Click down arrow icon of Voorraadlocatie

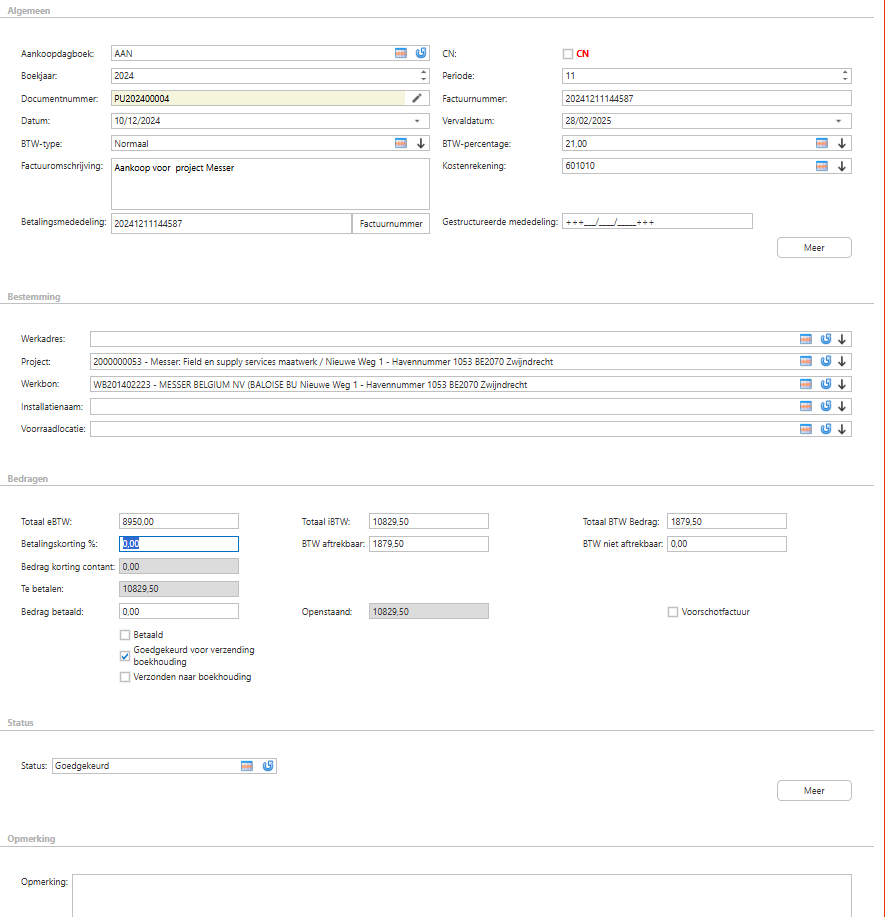(842, 429)
